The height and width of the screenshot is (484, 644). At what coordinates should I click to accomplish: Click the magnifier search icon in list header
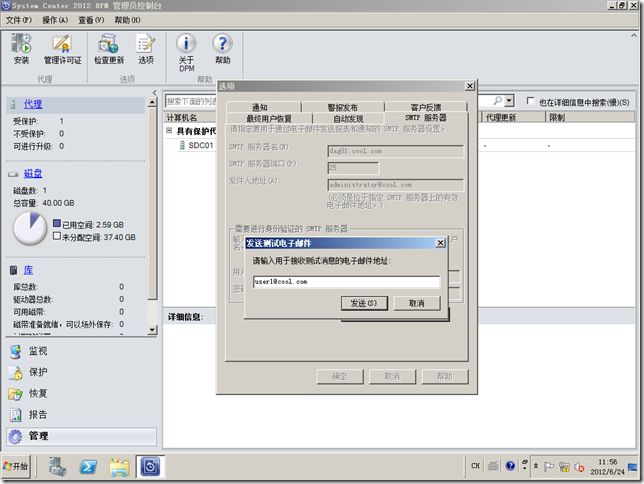(x=497, y=101)
